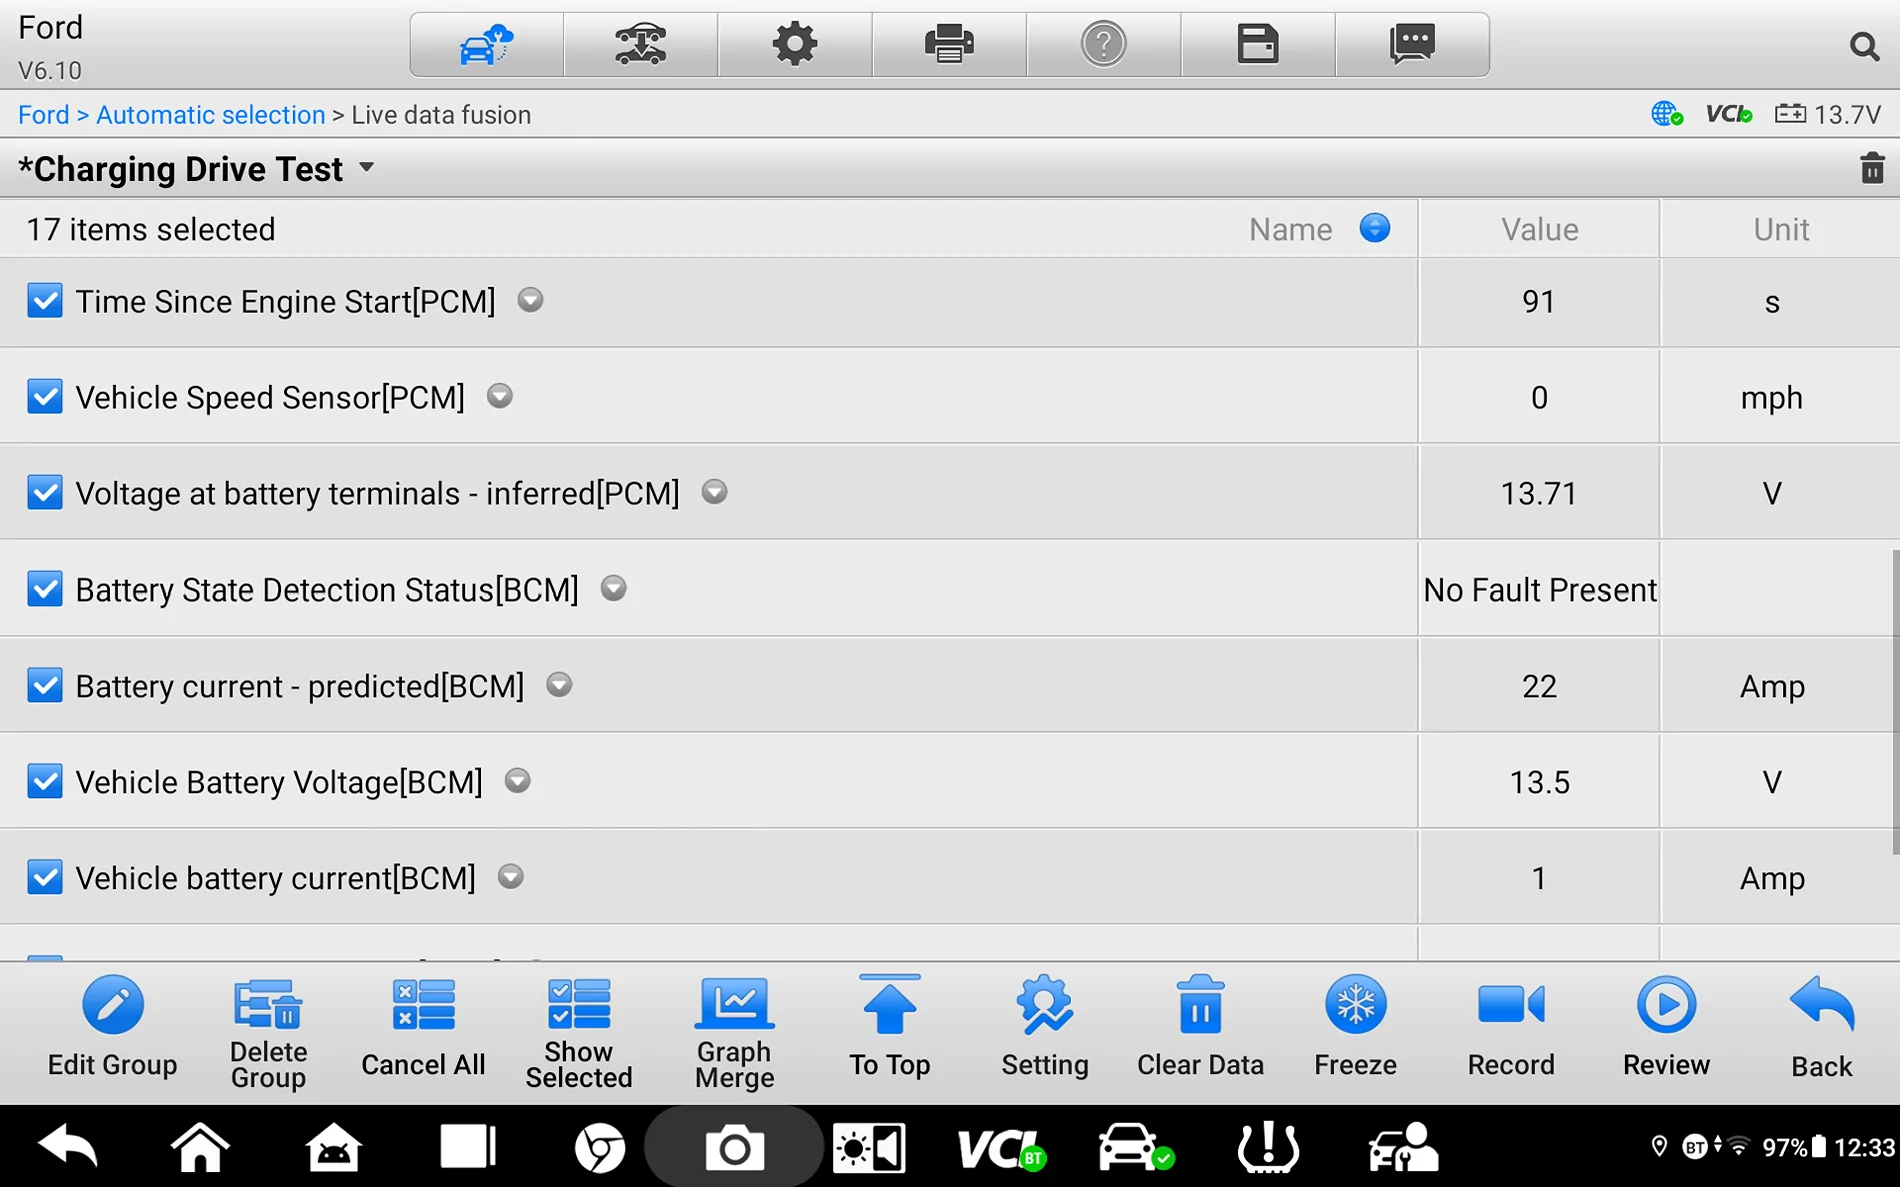The image size is (1900, 1187).
Task: Uncheck Vehicle Speed Sensor[PCM]
Action: [x=45, y=397]
